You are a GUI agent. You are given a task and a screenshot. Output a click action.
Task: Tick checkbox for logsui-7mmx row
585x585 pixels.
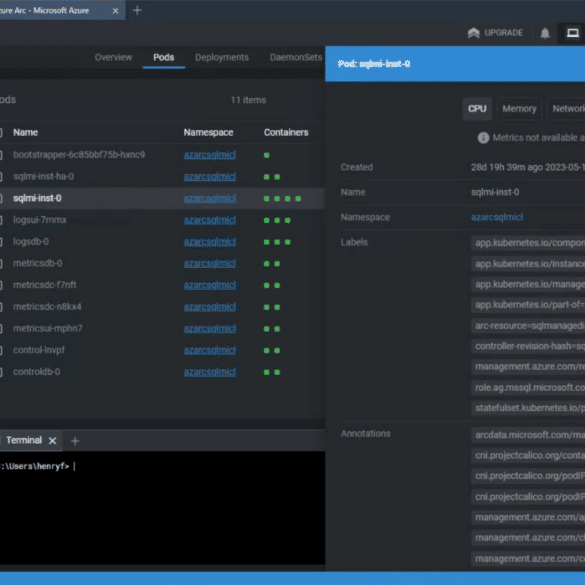pyautogui.click(x=1, y=220)
